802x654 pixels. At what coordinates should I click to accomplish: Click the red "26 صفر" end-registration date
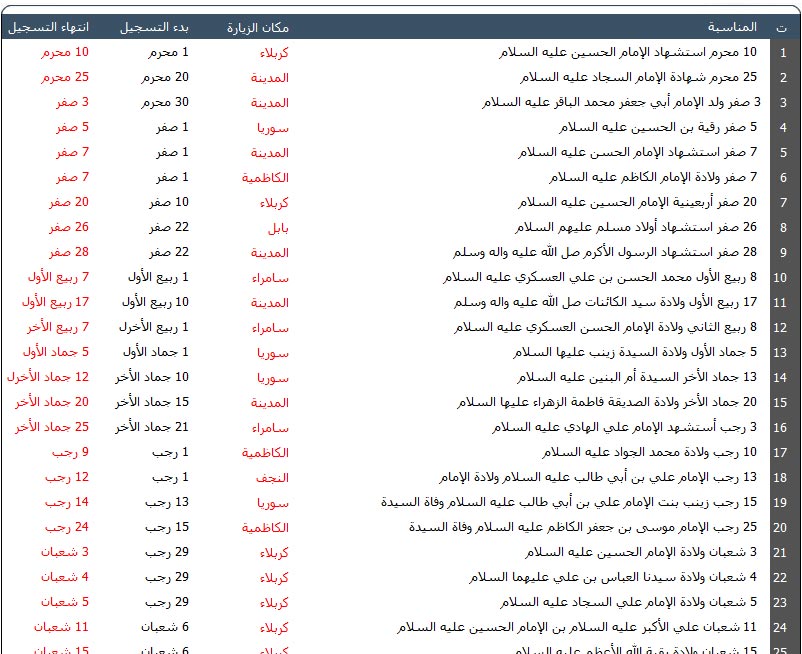tap(69, 228)
